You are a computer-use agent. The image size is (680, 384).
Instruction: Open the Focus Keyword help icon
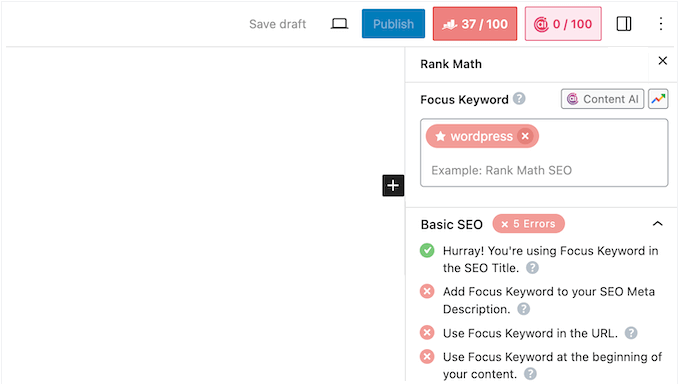pyautogui.click(x=519, y=99)
